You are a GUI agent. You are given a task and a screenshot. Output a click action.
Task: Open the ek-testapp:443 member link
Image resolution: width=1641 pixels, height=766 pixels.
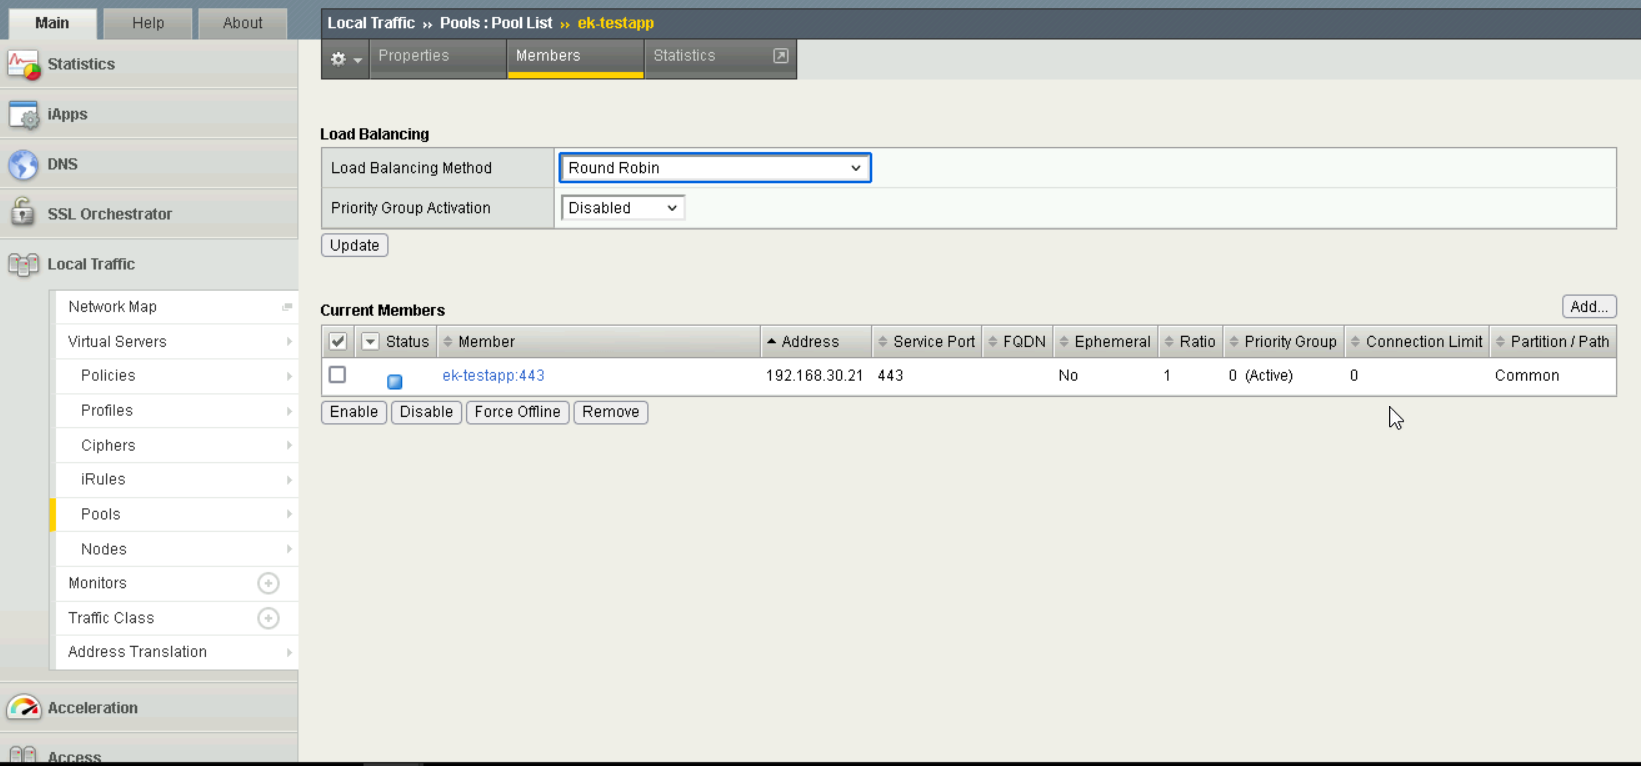click(493, 376)
